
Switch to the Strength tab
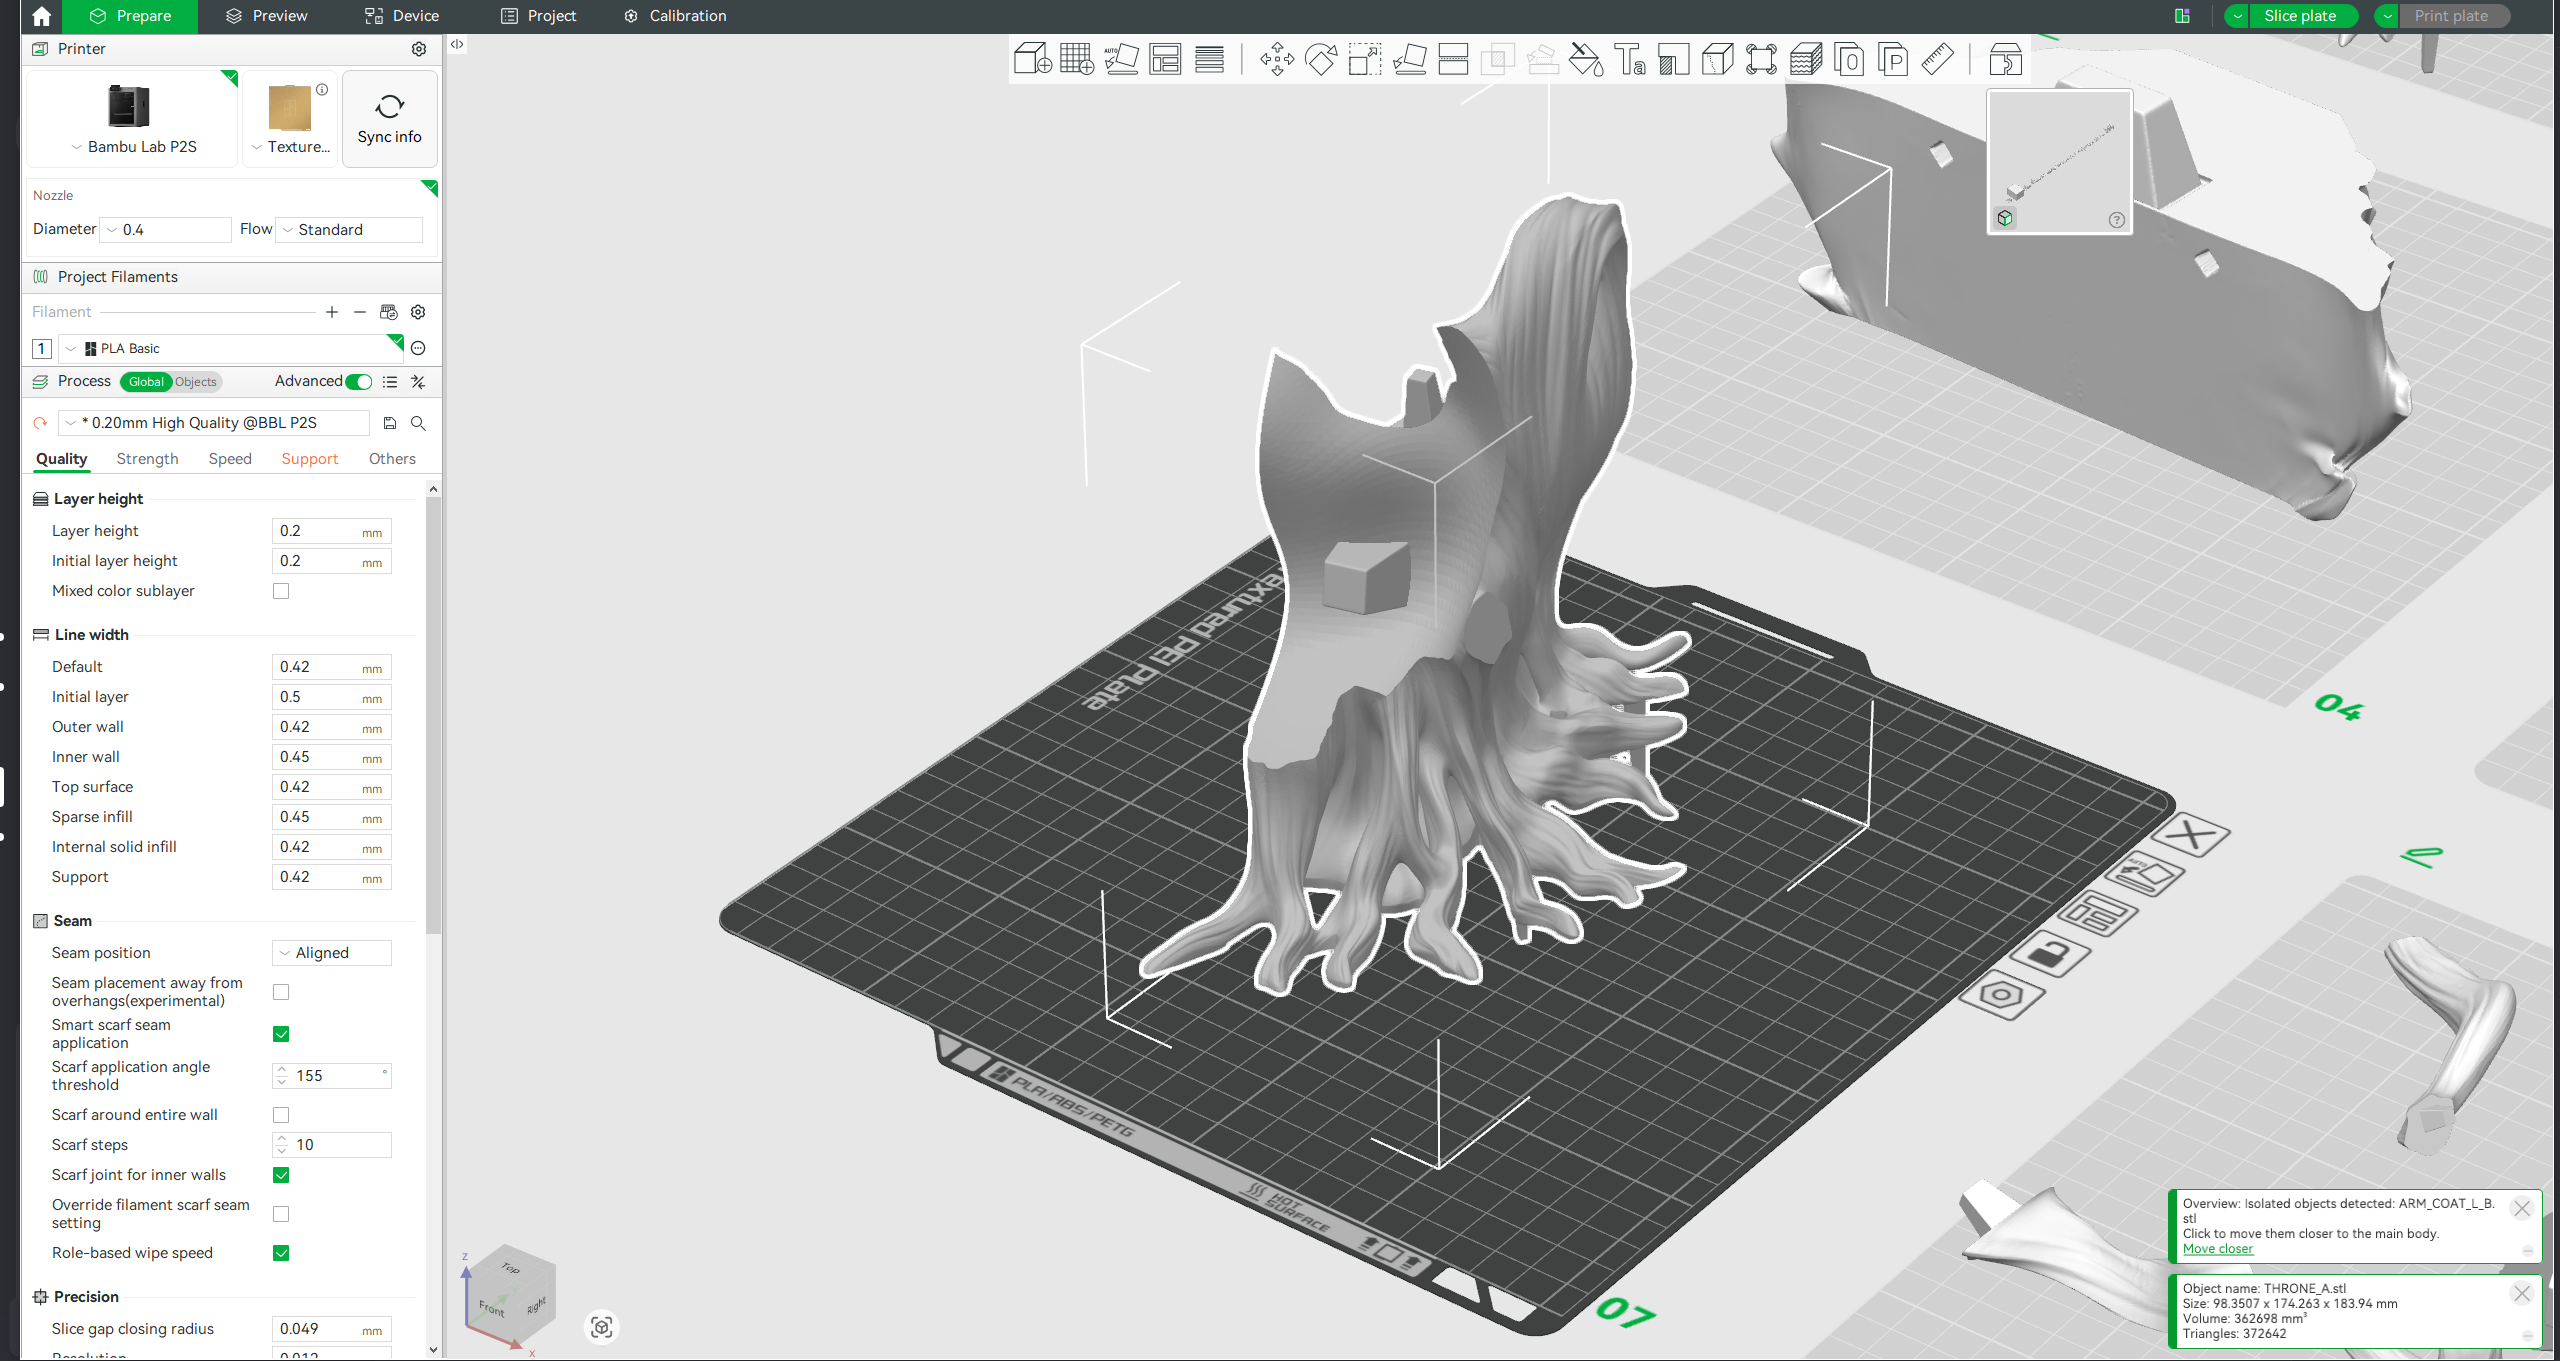click(x=147, y=459)
